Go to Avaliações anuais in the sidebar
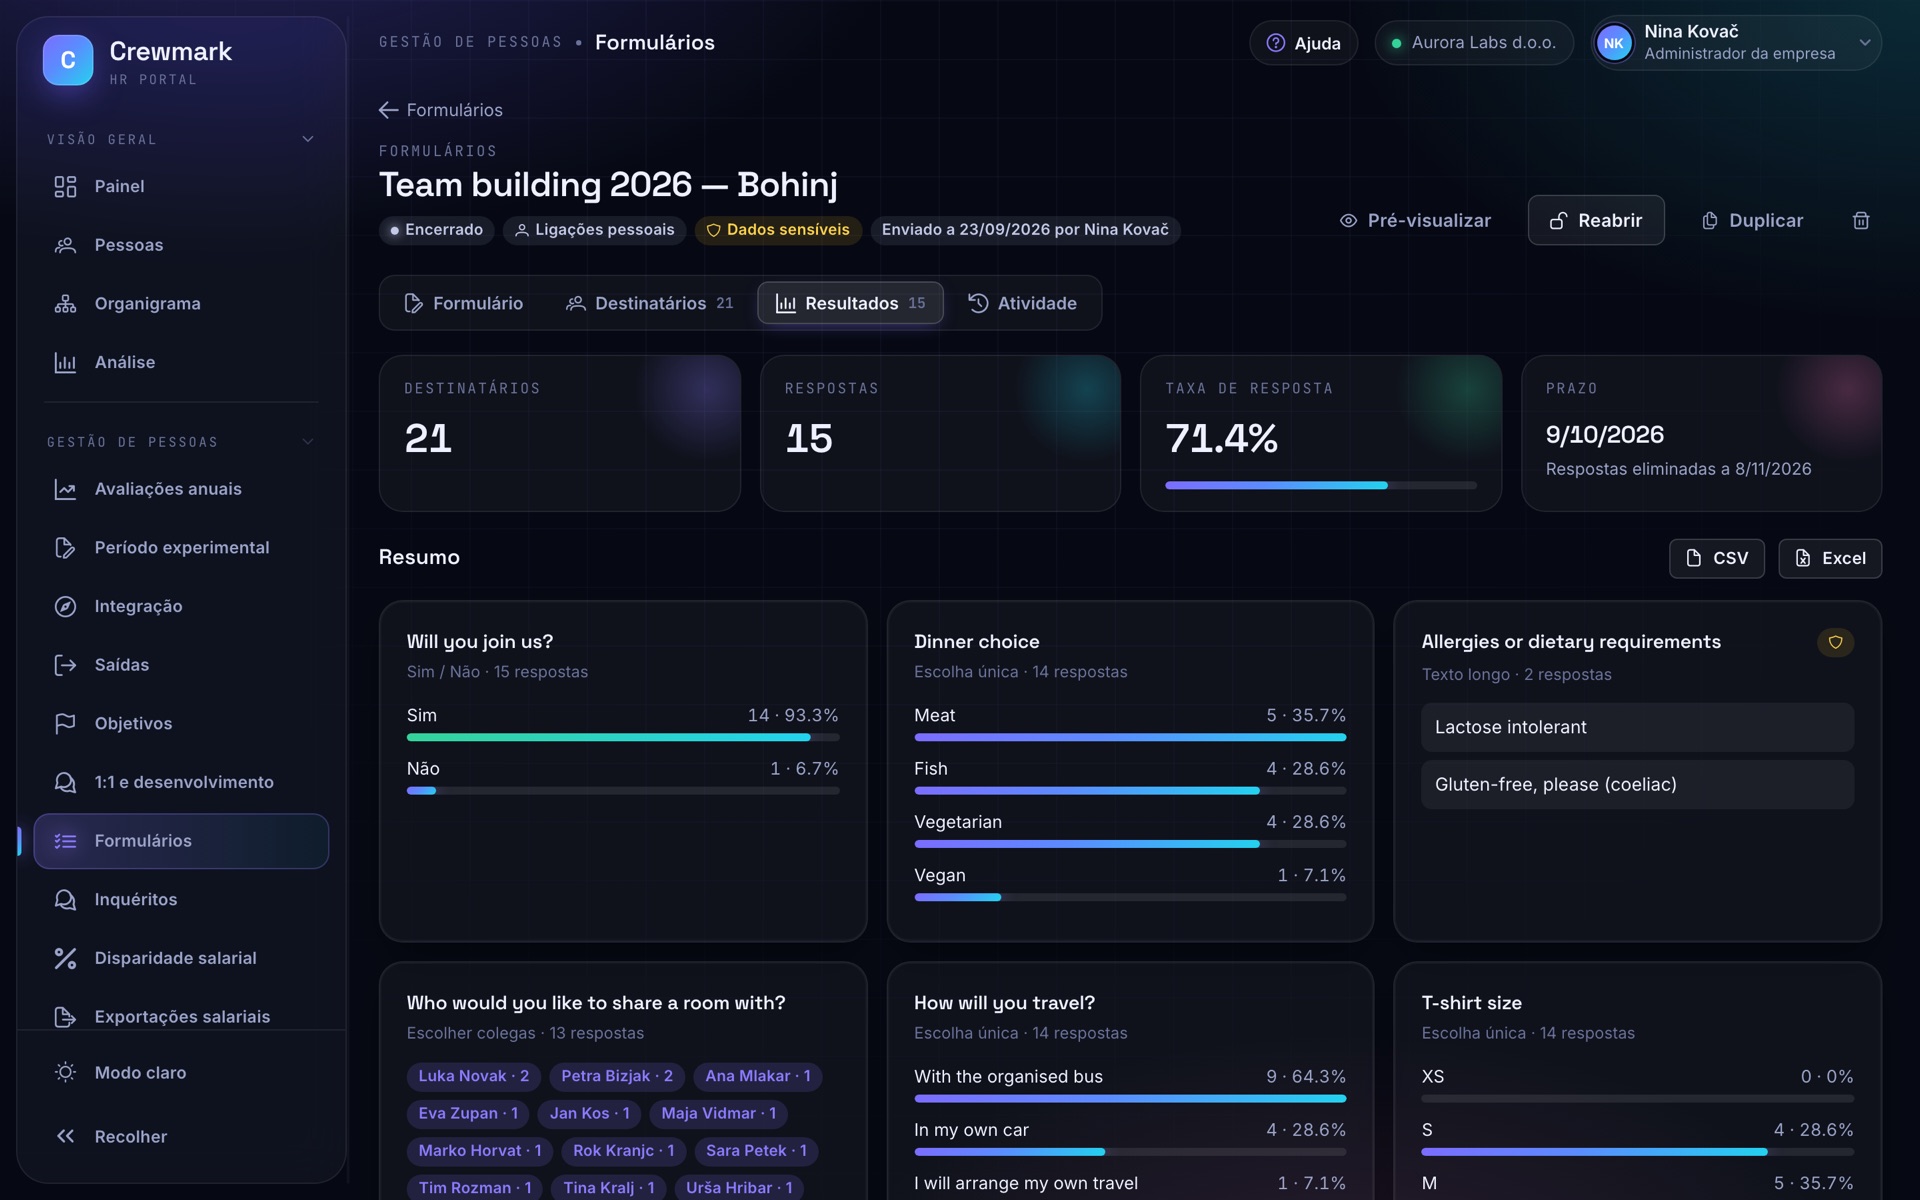 tap(181, 489)
